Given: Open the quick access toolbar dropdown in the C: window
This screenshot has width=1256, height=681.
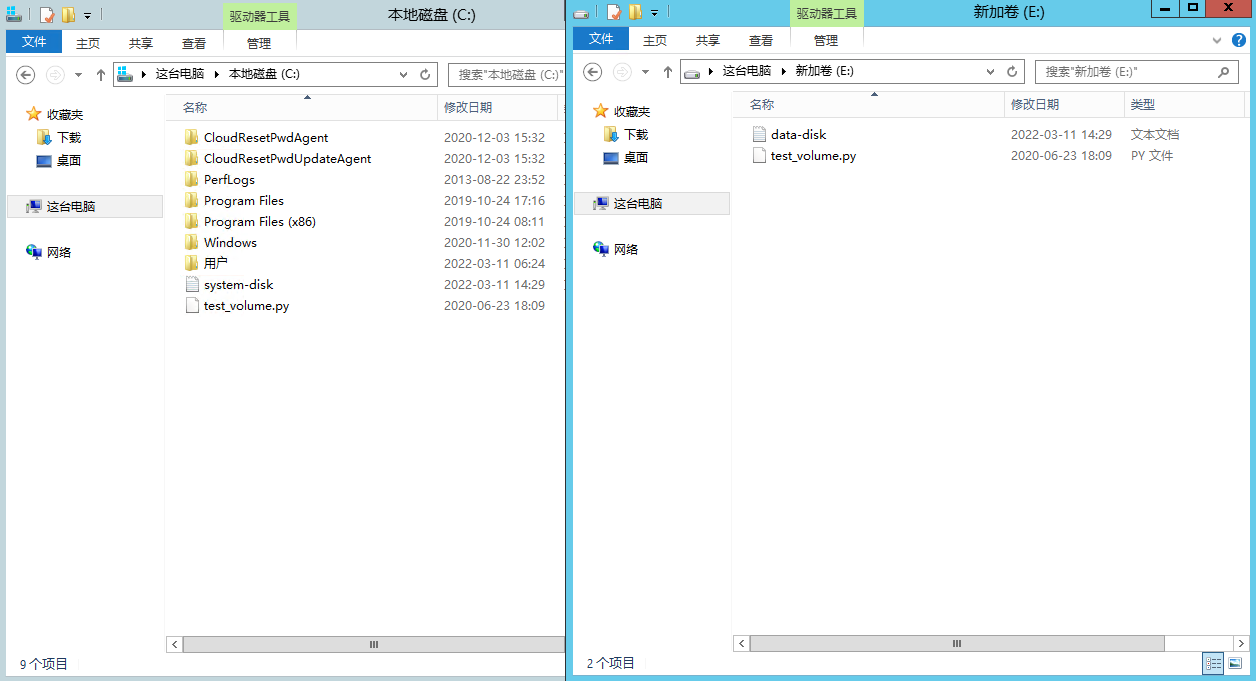Looking at the screenshot, I should pos(87,16).
